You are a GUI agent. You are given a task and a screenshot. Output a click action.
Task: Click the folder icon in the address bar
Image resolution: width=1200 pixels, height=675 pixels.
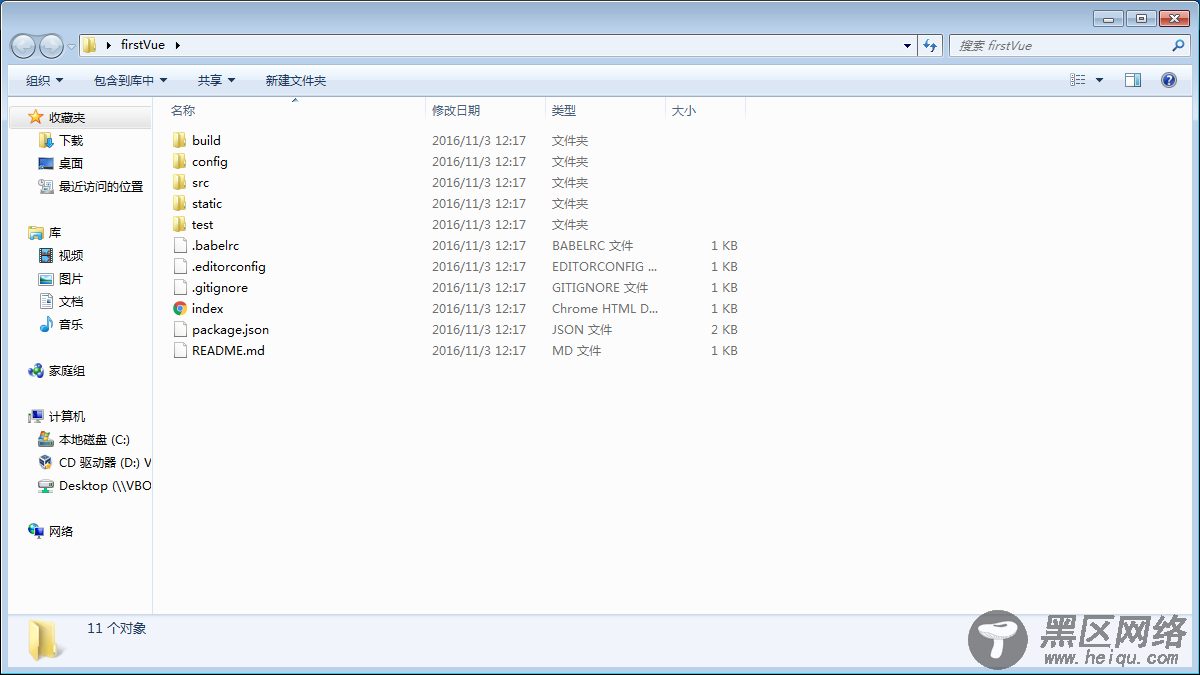pyautogui.click(x=90, y=45)
